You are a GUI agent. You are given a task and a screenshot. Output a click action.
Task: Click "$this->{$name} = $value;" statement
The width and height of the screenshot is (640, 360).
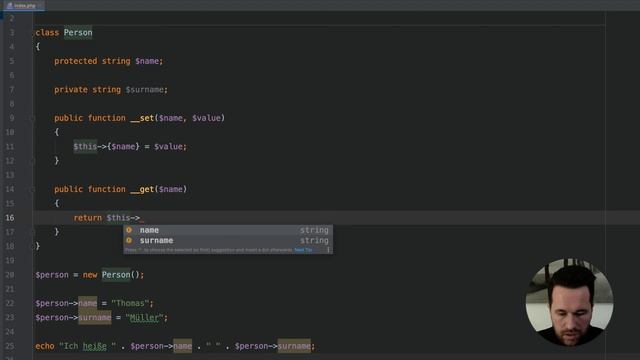130,147
